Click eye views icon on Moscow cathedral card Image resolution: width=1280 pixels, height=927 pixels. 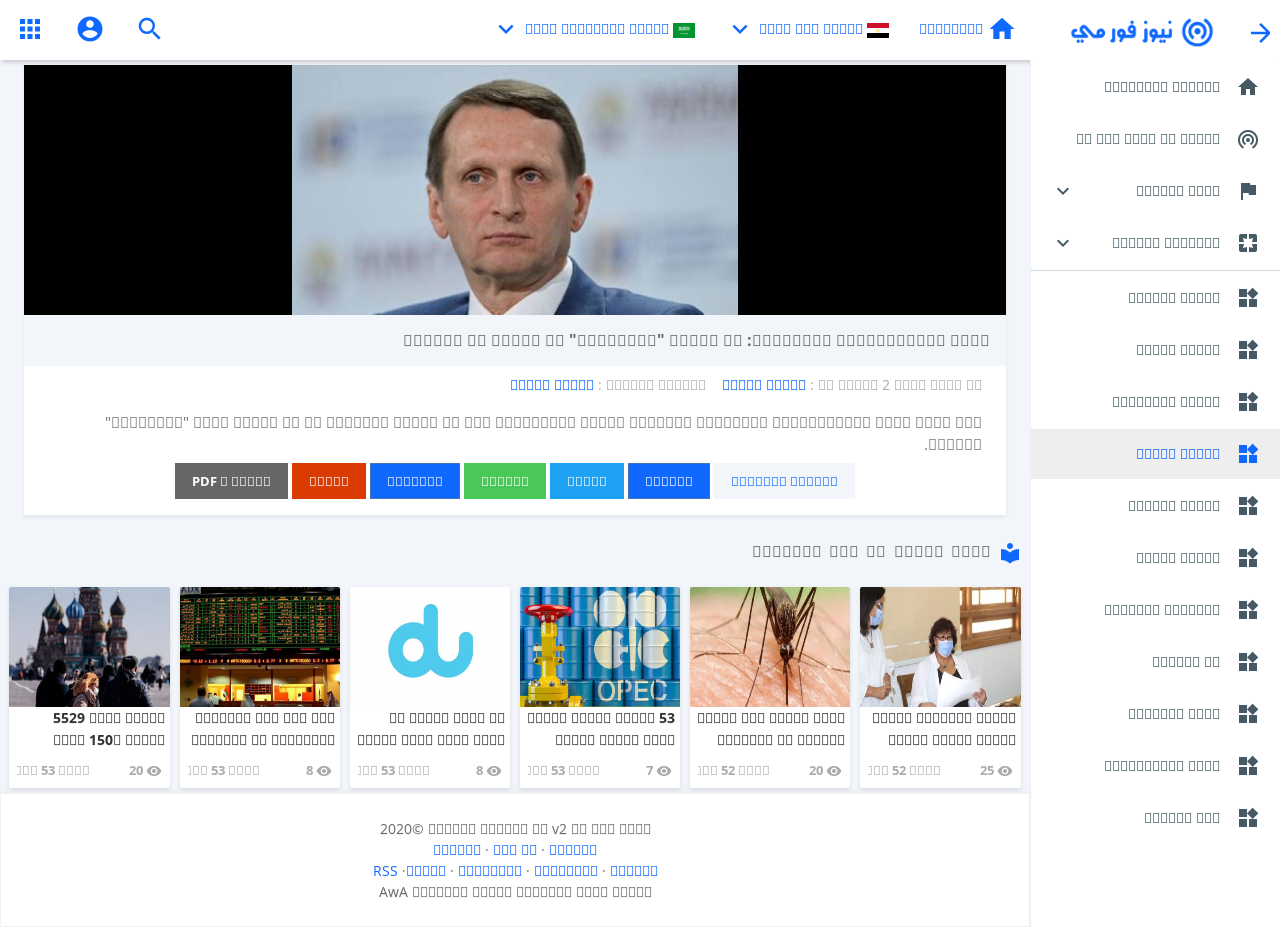point(155,771)
